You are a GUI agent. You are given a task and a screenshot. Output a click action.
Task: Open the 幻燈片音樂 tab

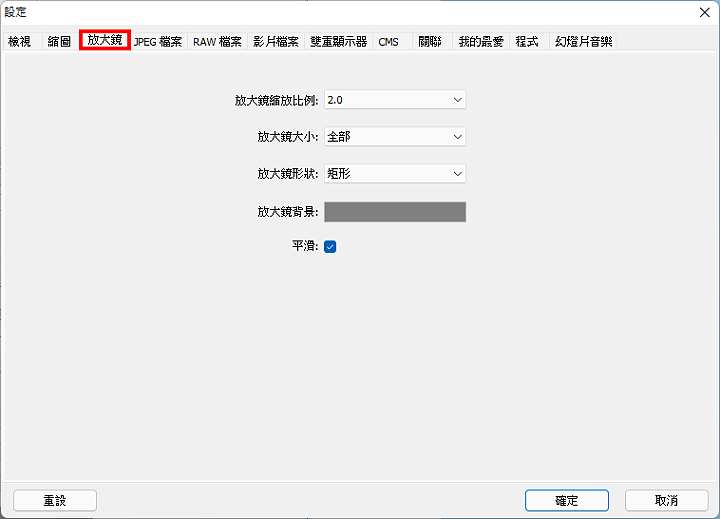click(x=583, y=41)
